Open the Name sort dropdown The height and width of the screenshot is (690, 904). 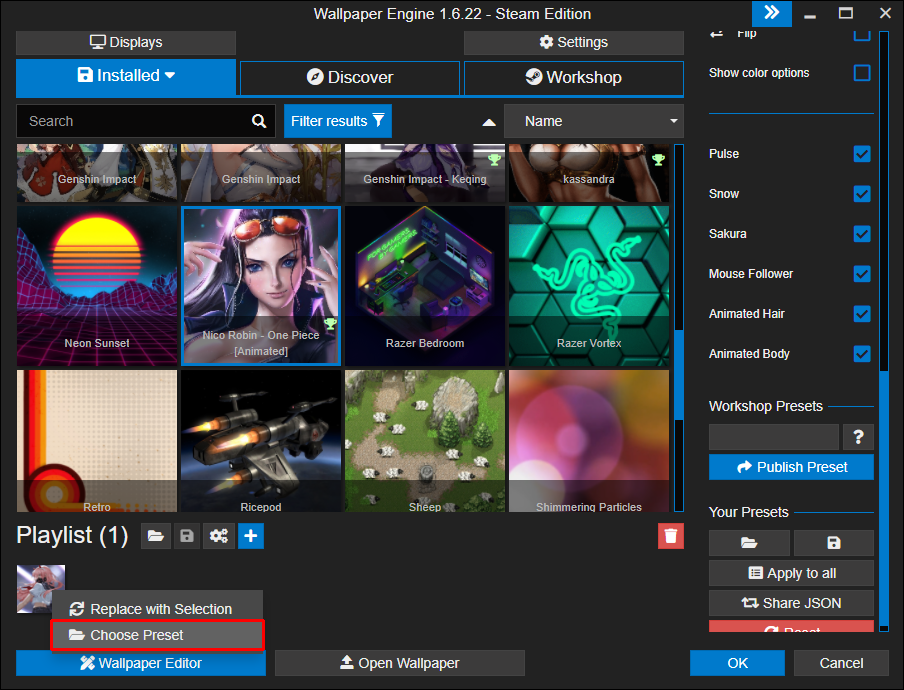click(x=593, y=121)
